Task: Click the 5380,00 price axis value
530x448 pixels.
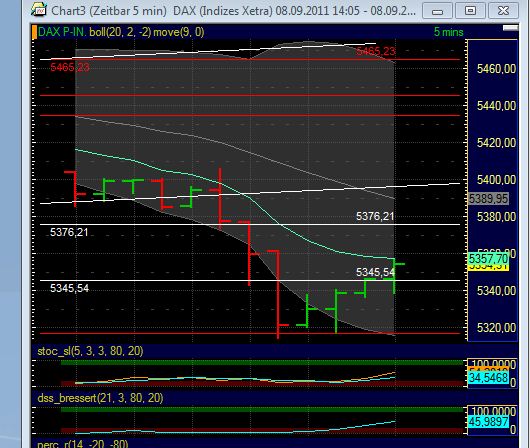Action: (x=496, y=217)
